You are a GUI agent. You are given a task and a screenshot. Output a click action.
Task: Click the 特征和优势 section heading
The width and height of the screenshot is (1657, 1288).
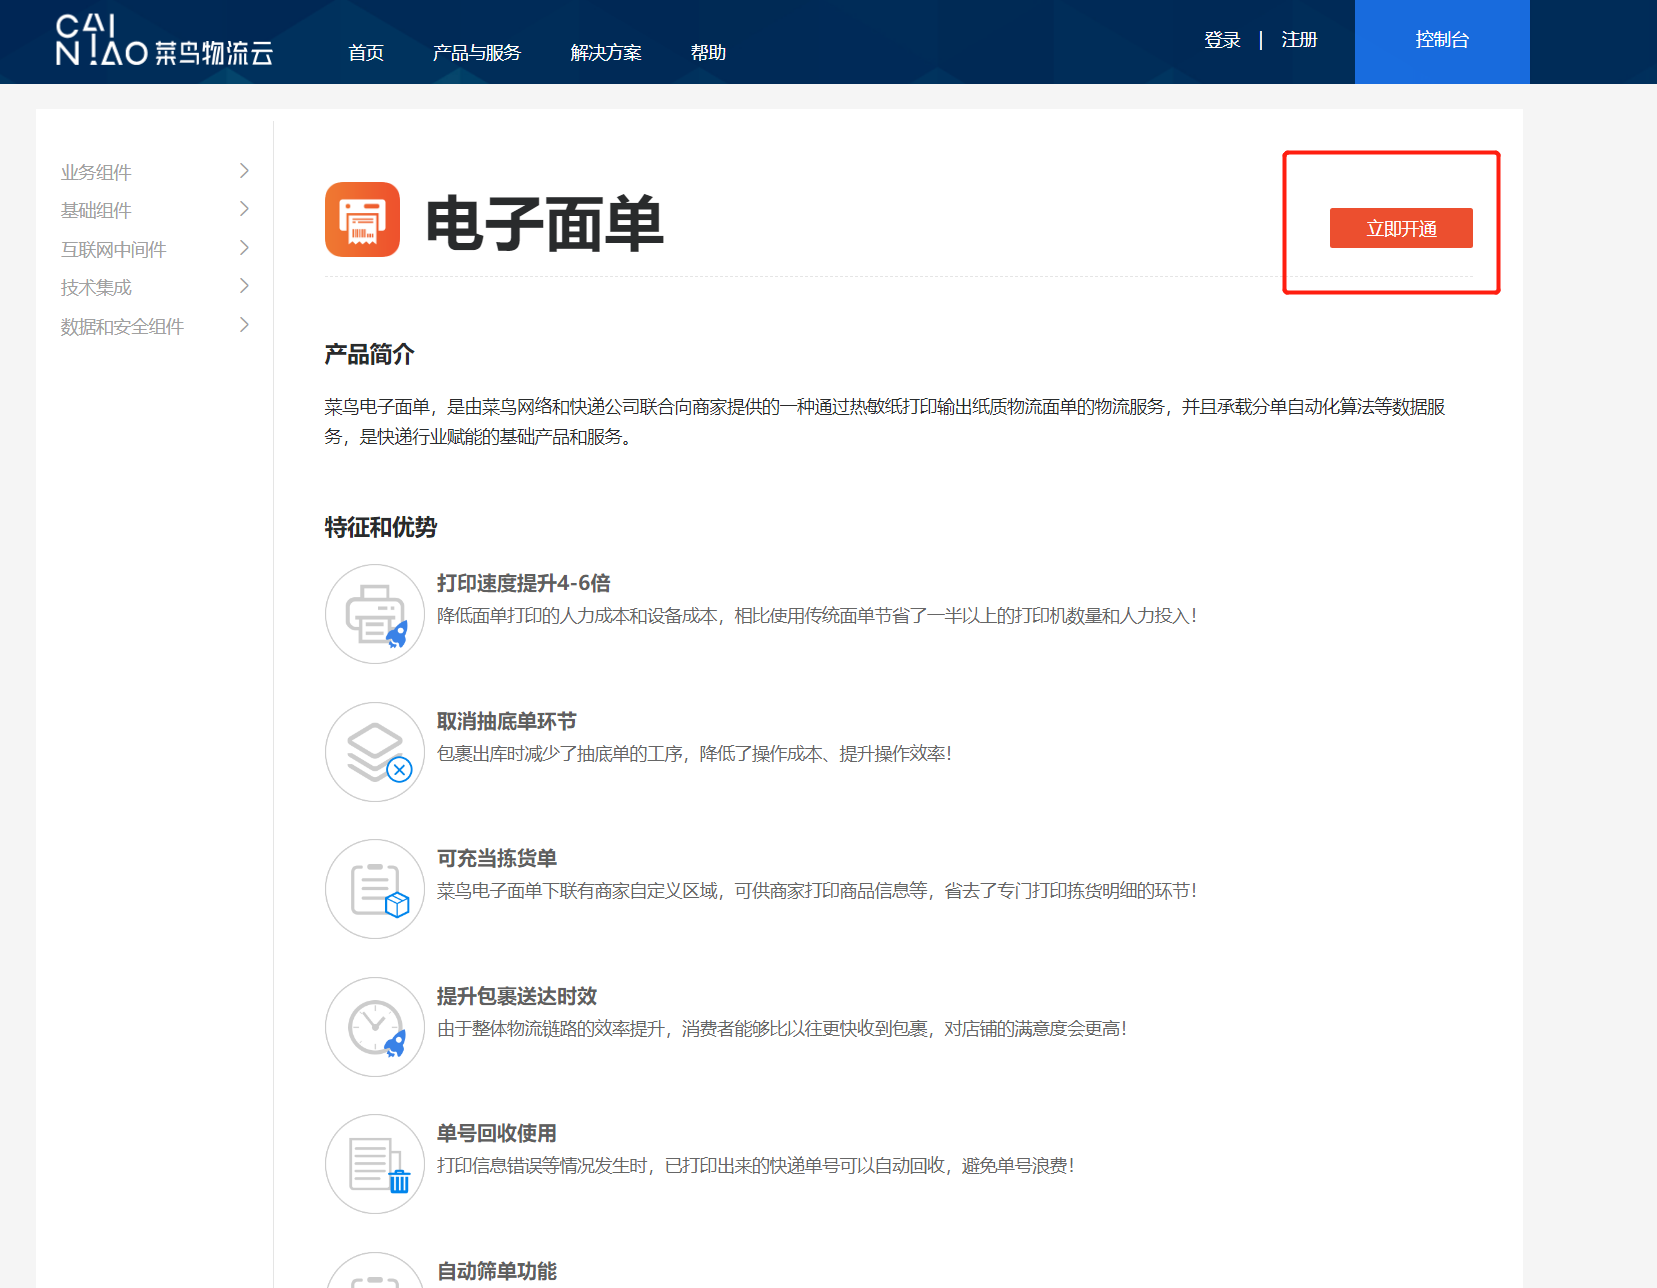pos(381,527)
